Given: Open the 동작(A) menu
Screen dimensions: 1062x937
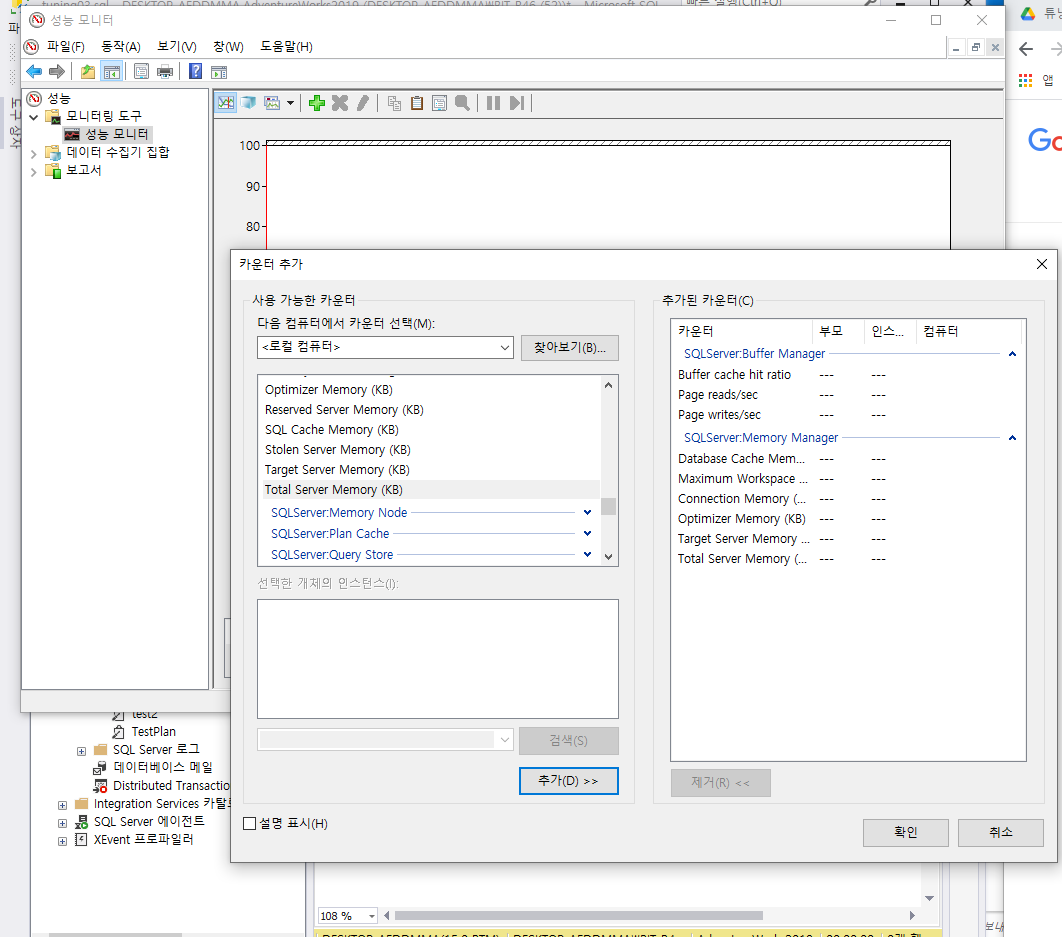Looking at the screenshot, I should pyautogui.click(x=121, y=47).
